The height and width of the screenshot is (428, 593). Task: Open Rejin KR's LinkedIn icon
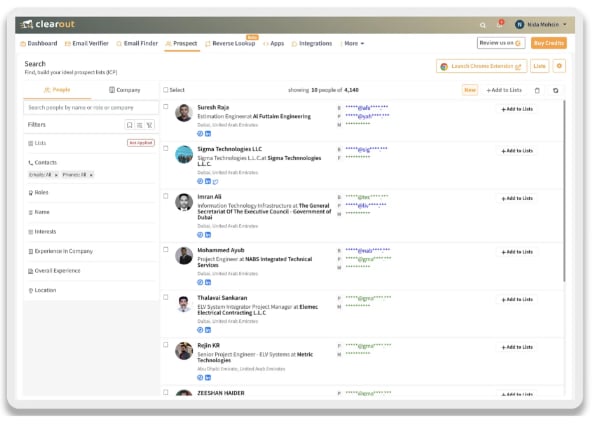tap(208, 378)
